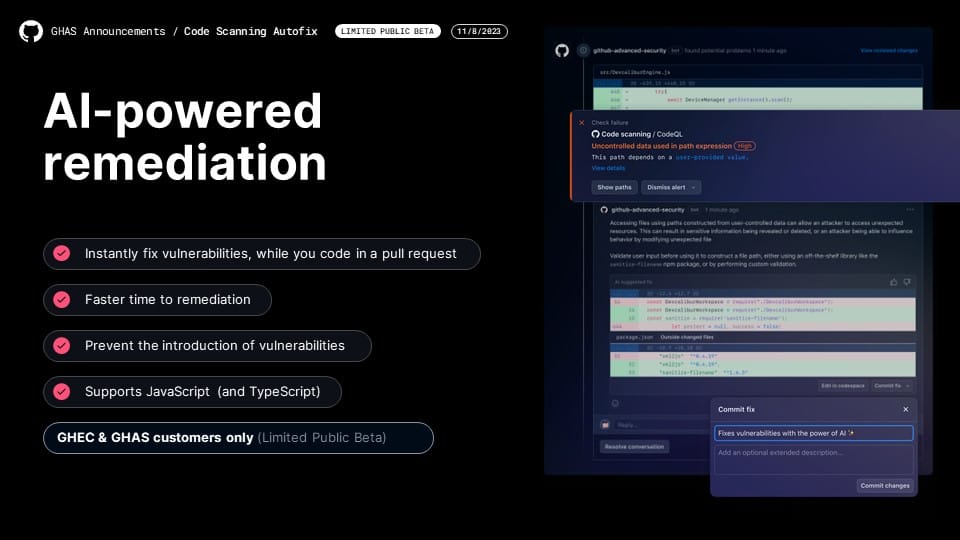Click the checkmark next to Instantly fix vulnerabilities
Image resolution: width=960 pixels, height=540 pixels.
coord(62,254)
